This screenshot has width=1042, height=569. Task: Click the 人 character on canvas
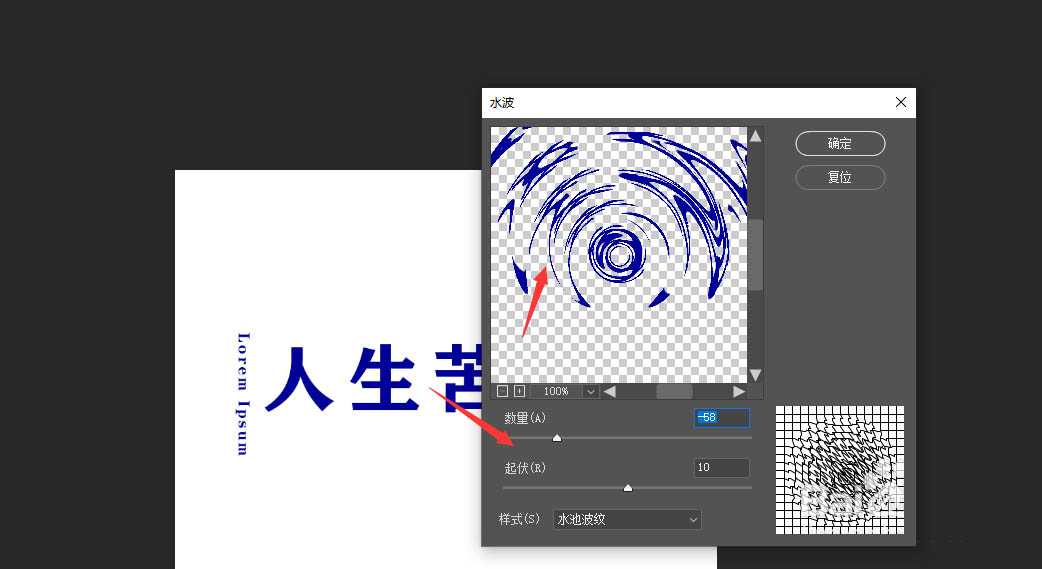point(298,378)
